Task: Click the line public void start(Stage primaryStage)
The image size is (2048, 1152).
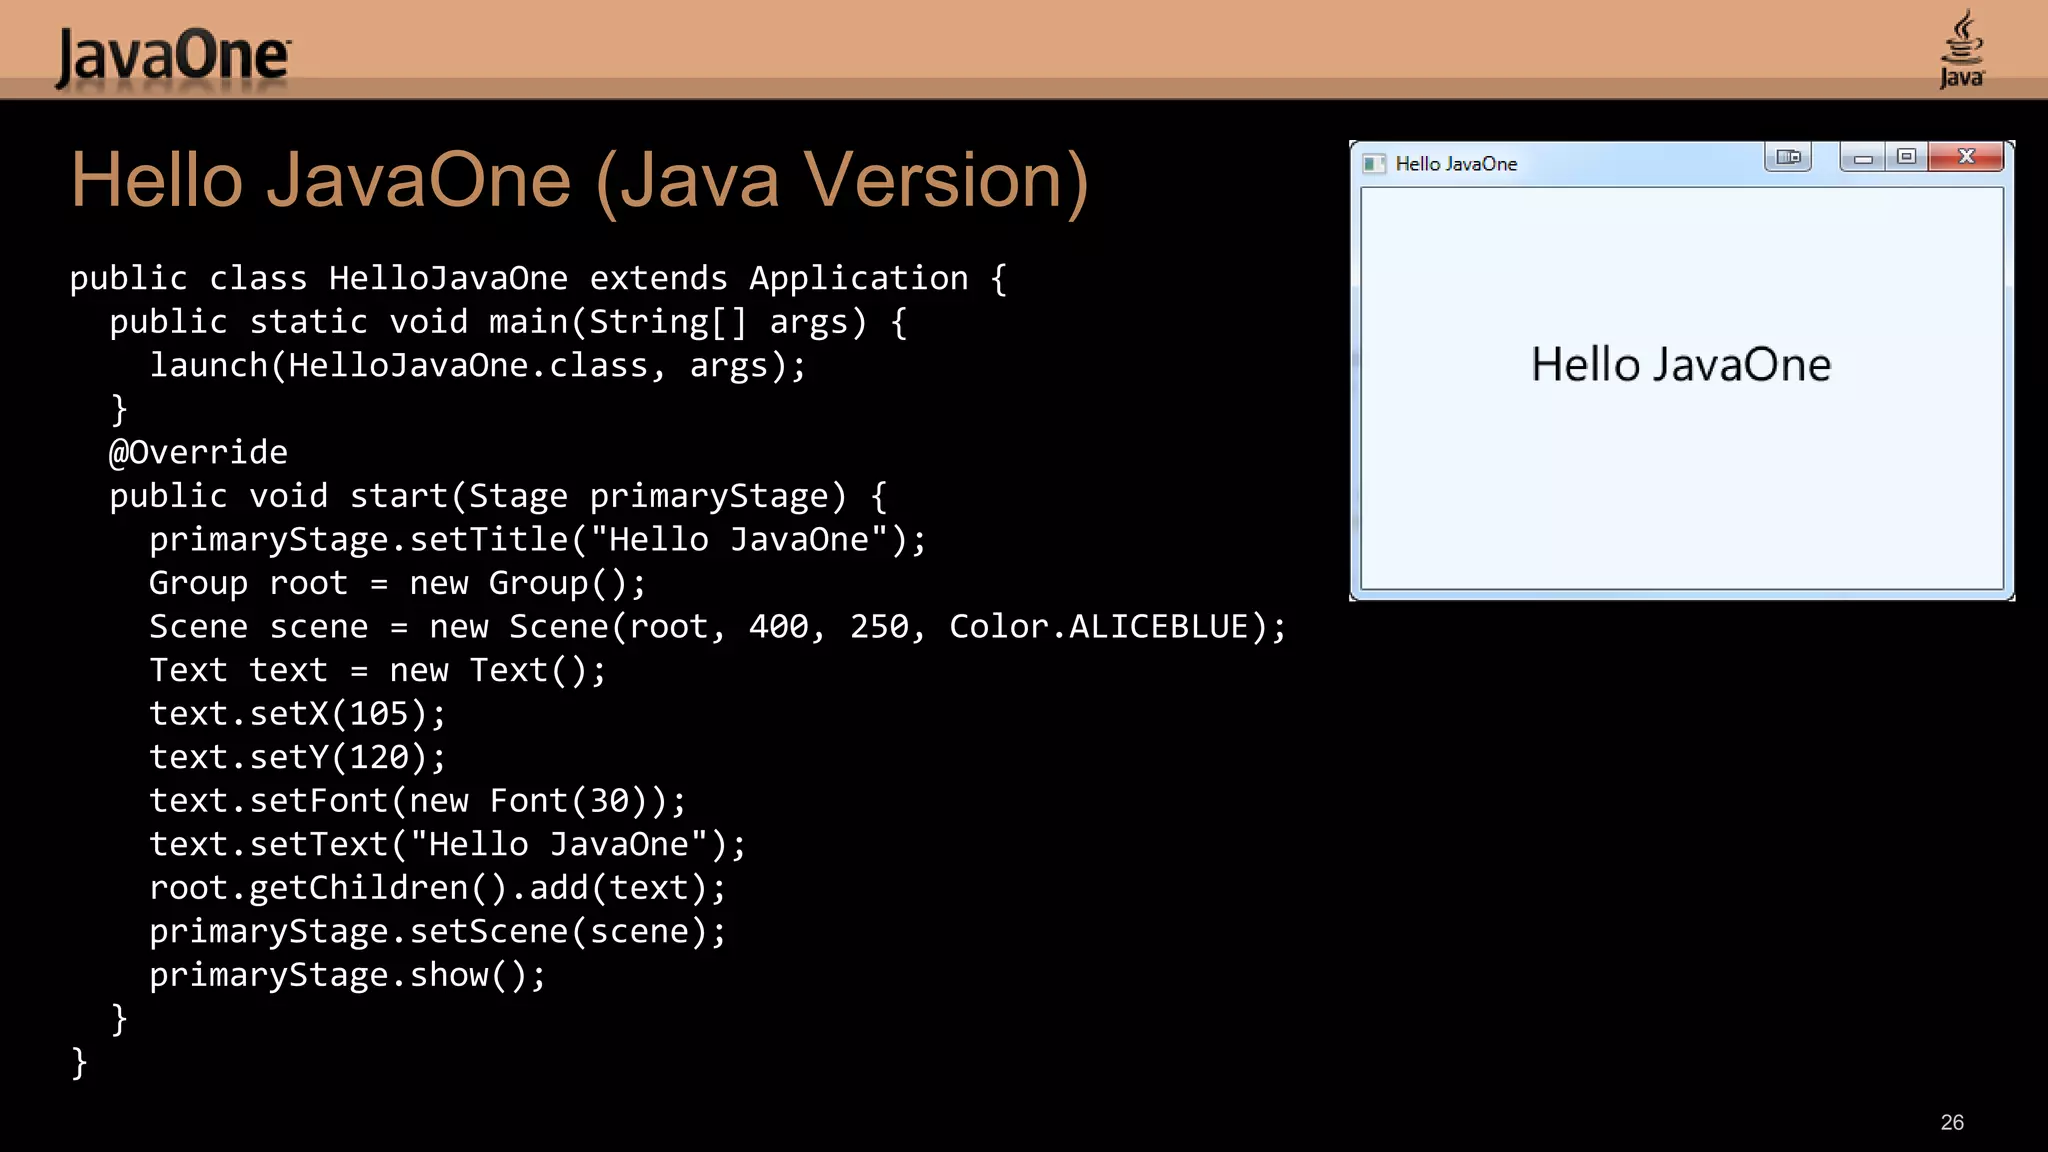Action: 498,496
